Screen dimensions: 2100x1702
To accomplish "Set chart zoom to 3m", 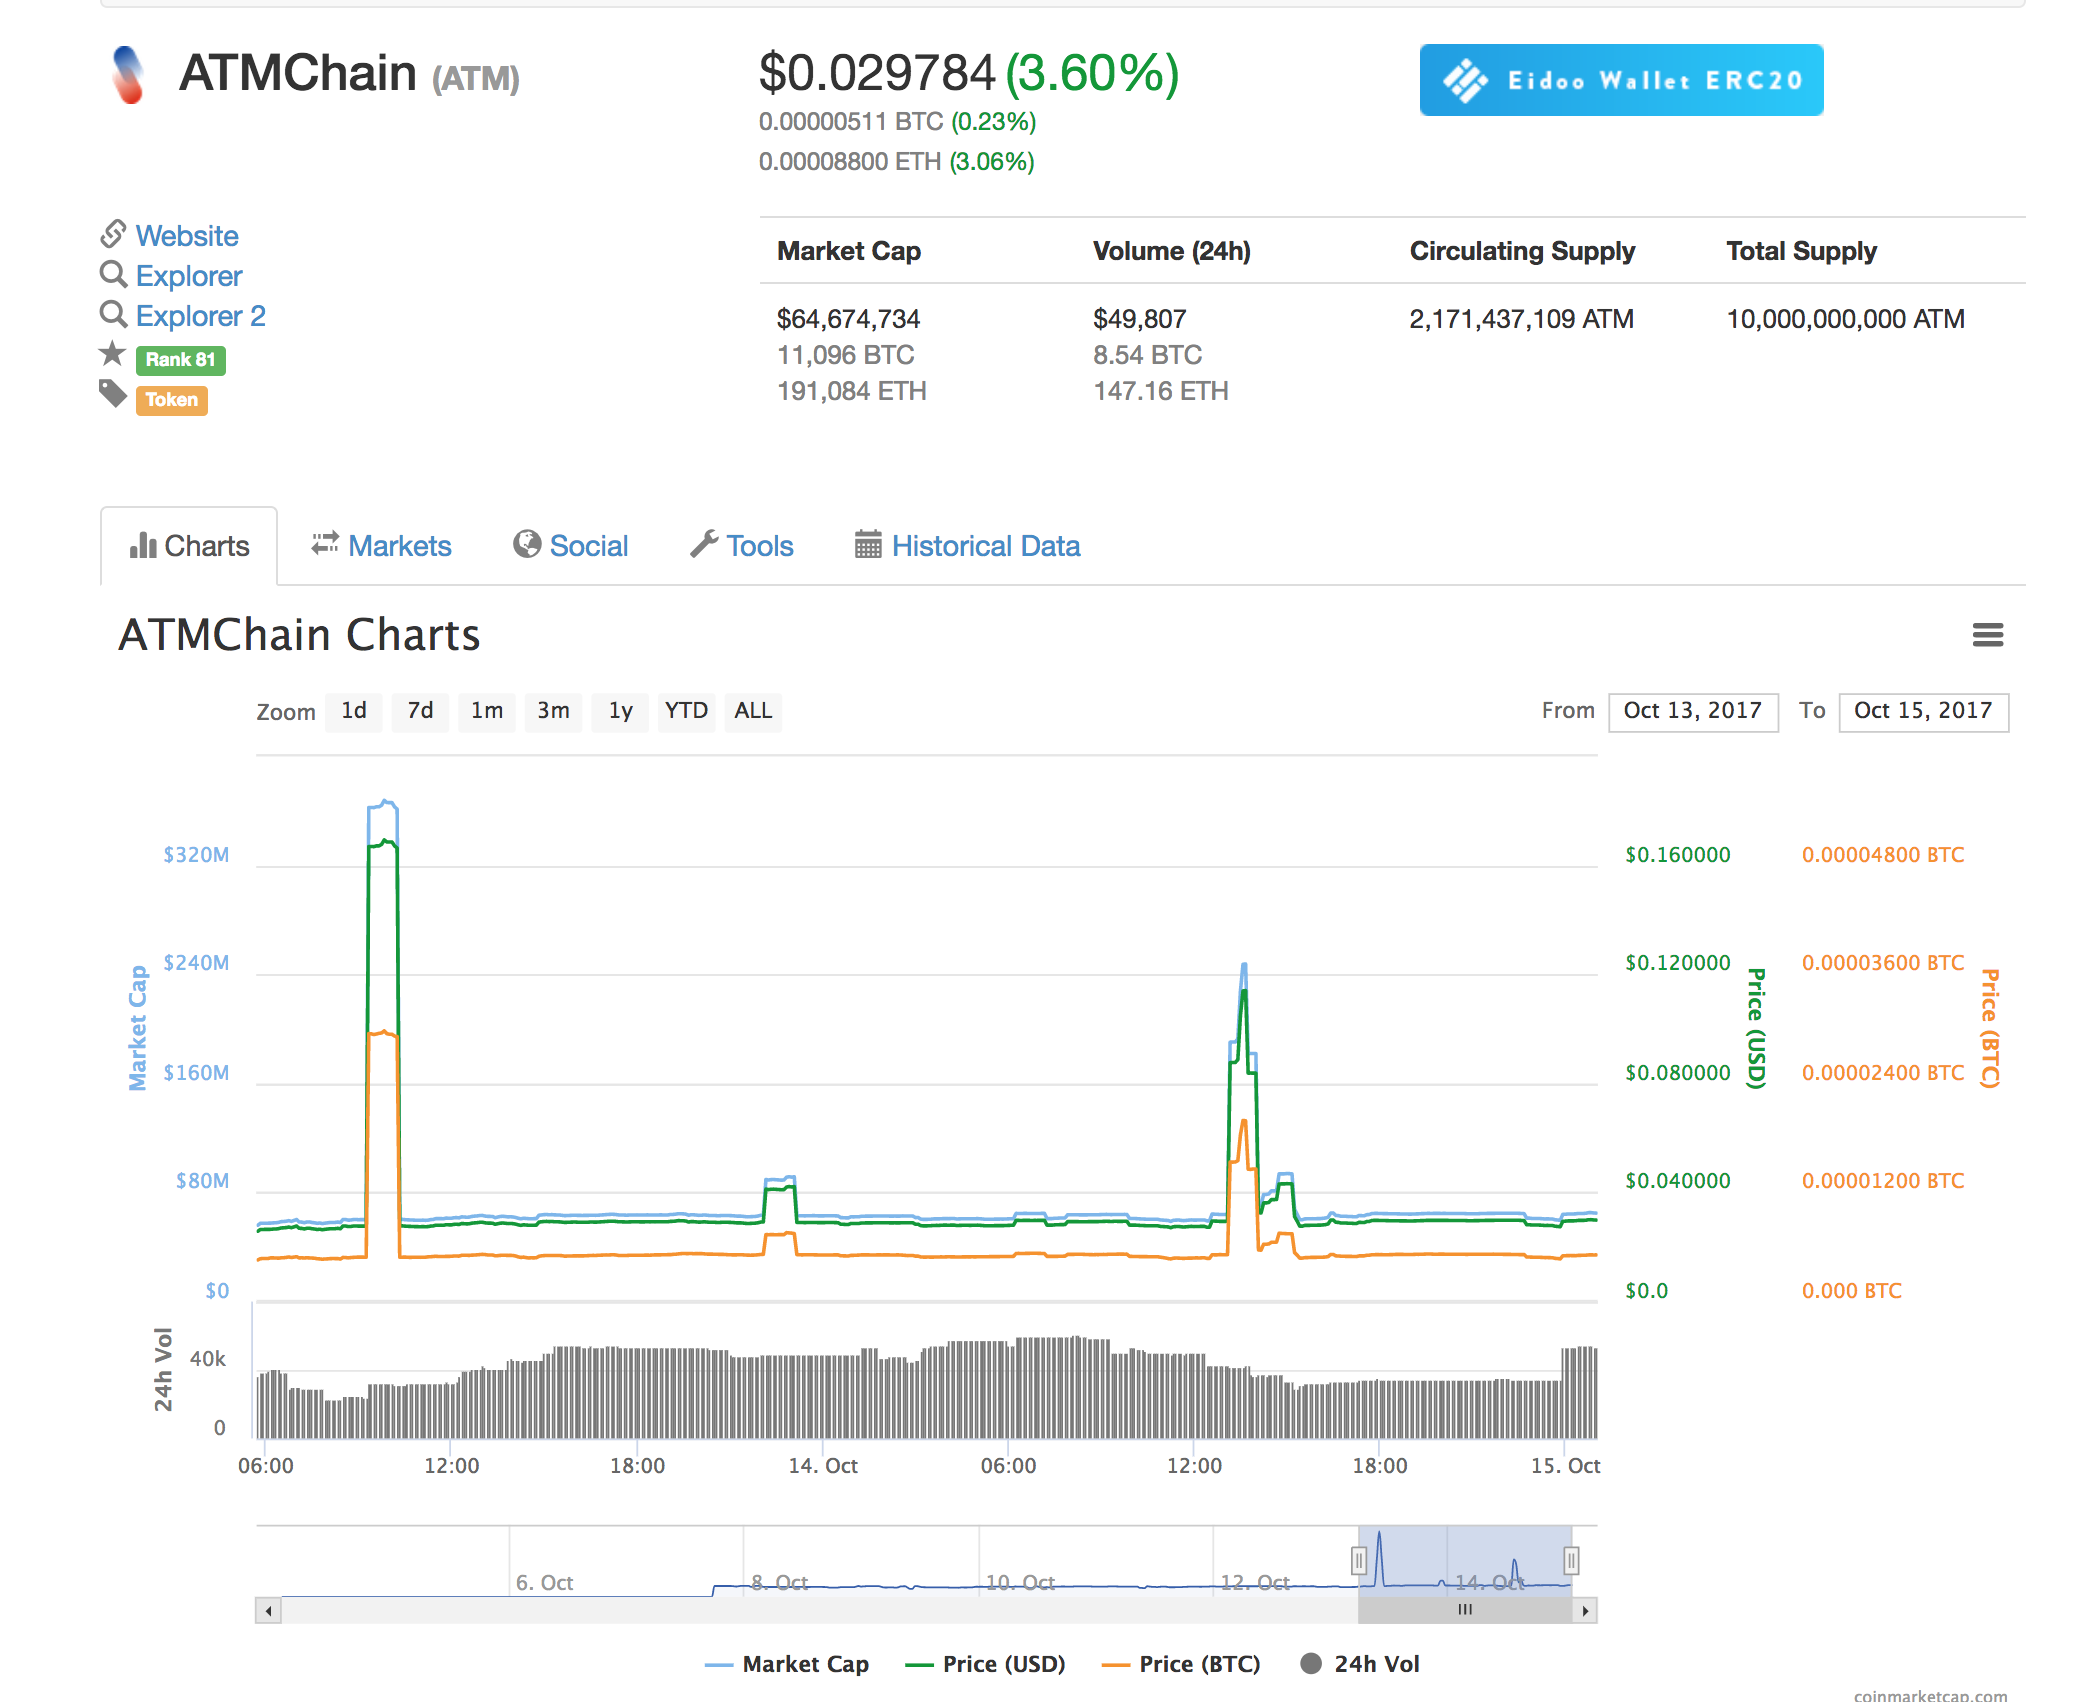I will click(553, 712).
